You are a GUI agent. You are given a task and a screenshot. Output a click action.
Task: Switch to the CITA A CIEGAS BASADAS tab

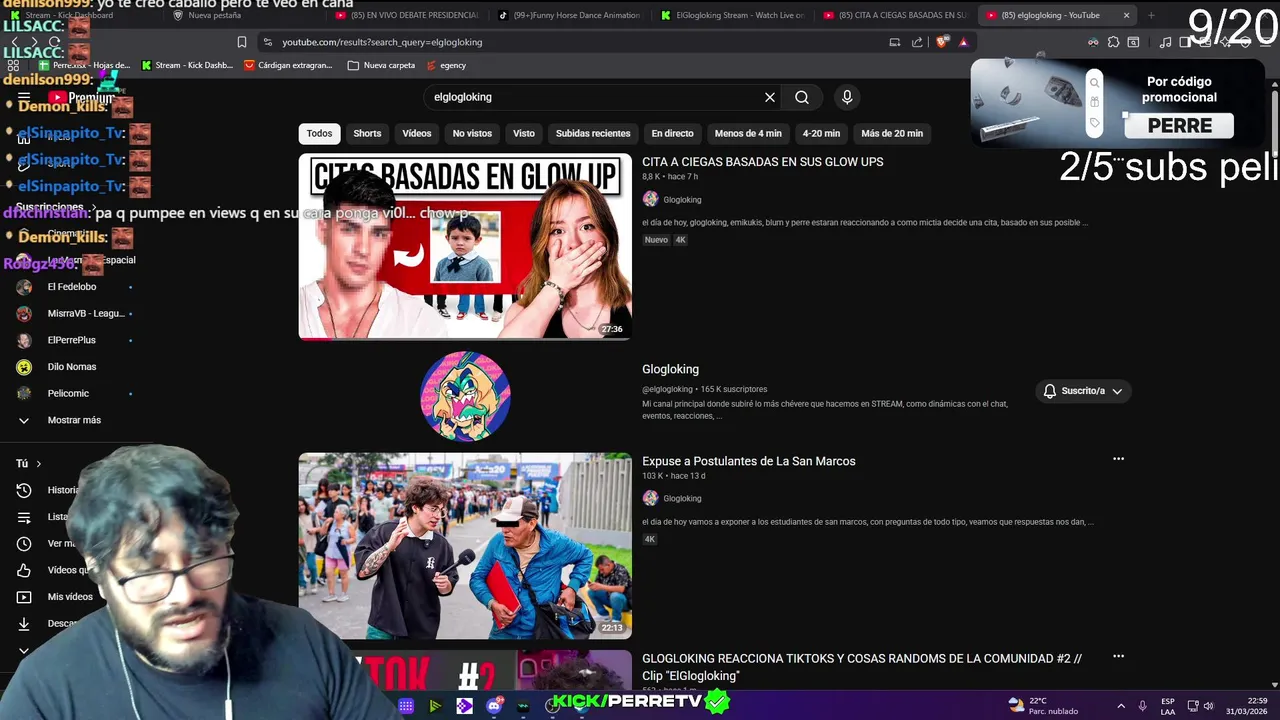tap(895, 15)
